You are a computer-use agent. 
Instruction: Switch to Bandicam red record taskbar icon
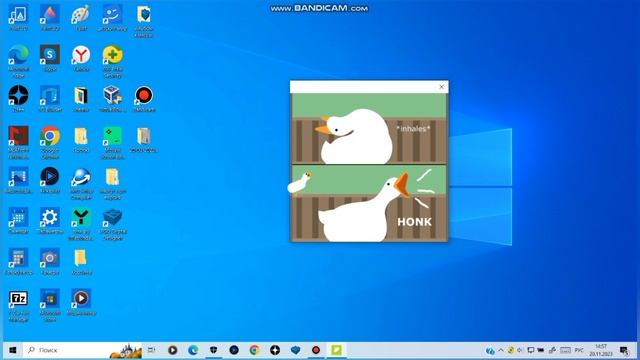316,350
